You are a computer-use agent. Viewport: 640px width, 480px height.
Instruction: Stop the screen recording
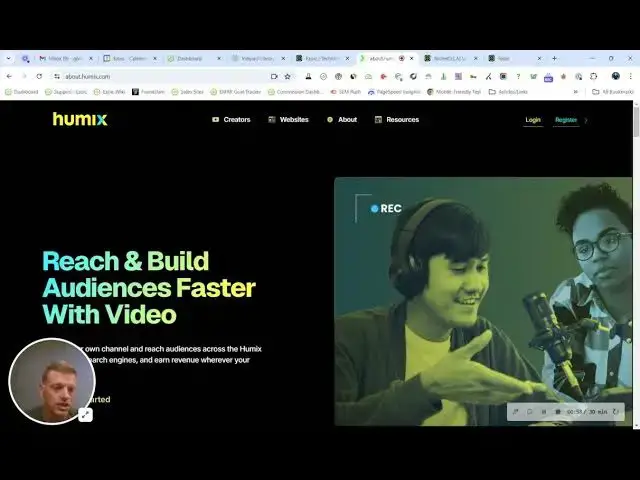(558, 412)
